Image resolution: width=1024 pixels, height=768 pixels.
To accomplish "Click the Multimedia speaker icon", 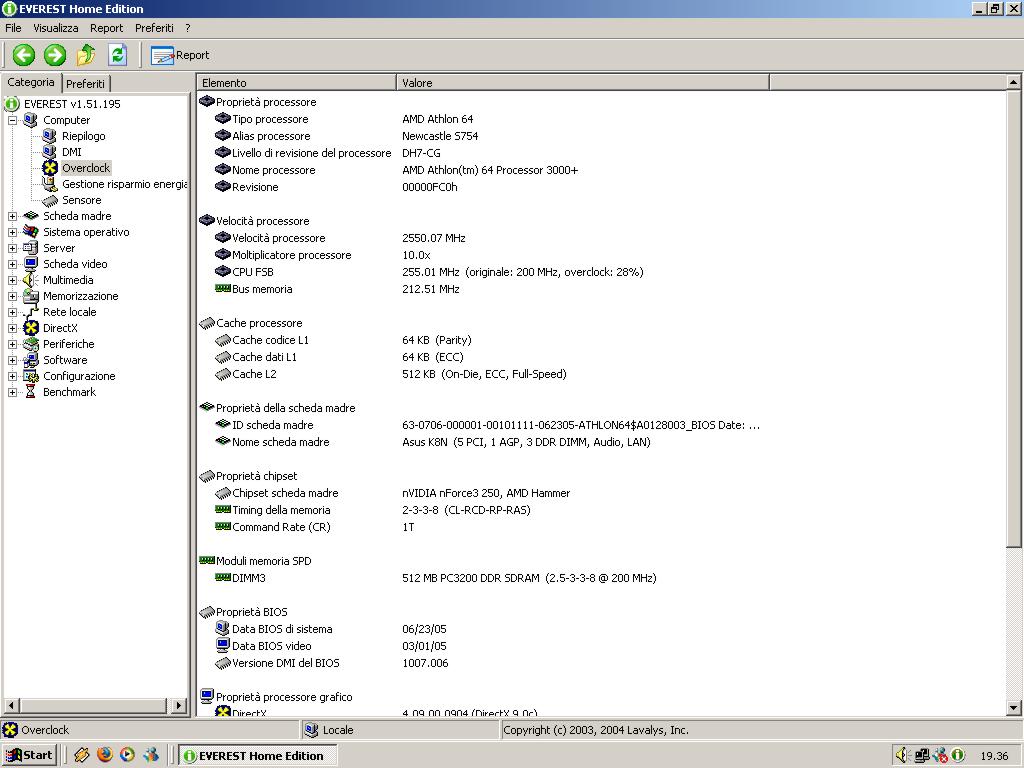I will (x=31, y=280).
